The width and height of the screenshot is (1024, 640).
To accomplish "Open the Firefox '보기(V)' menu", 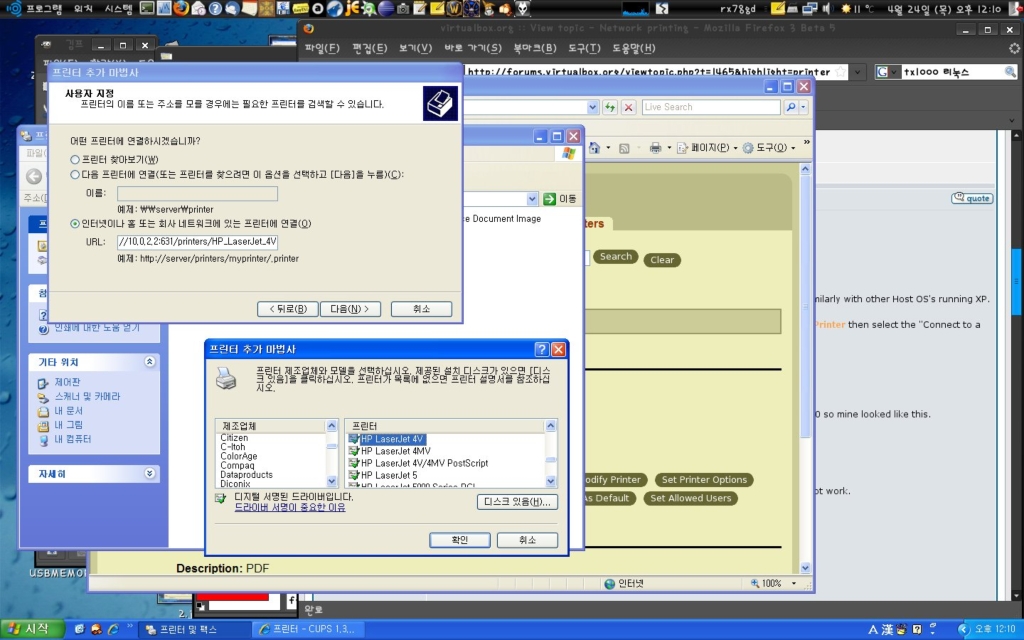I will click(415, 48).
